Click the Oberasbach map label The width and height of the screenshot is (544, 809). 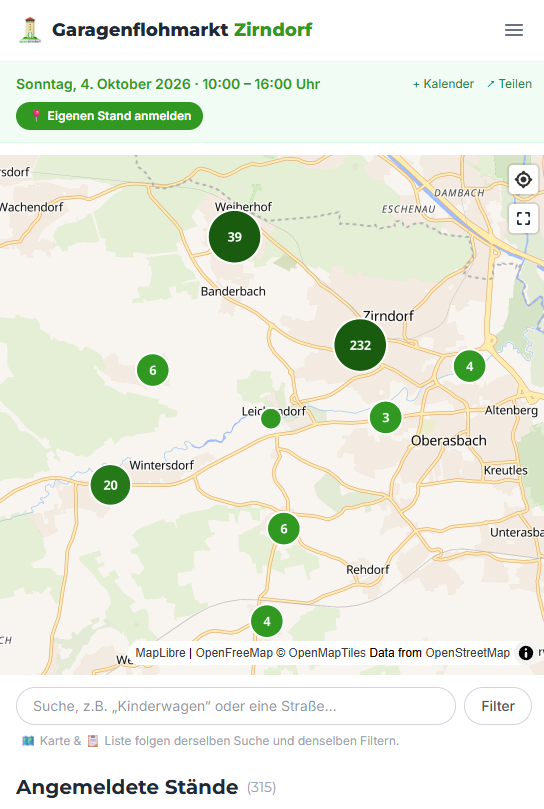[449, 441]
